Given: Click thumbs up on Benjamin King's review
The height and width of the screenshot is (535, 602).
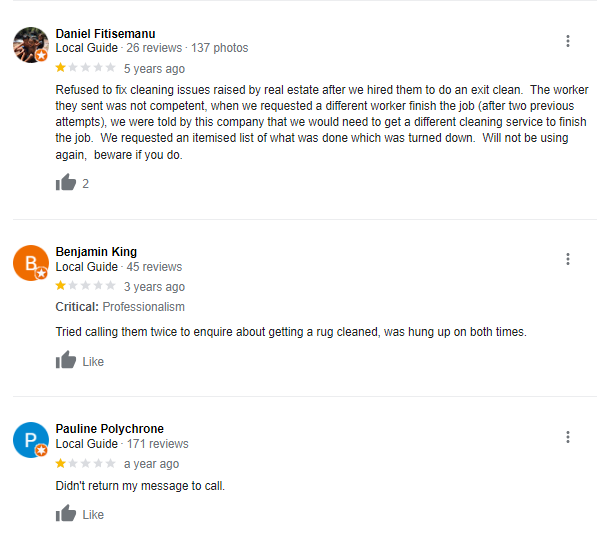Looking at the screenshot, I should coord(66,360).
